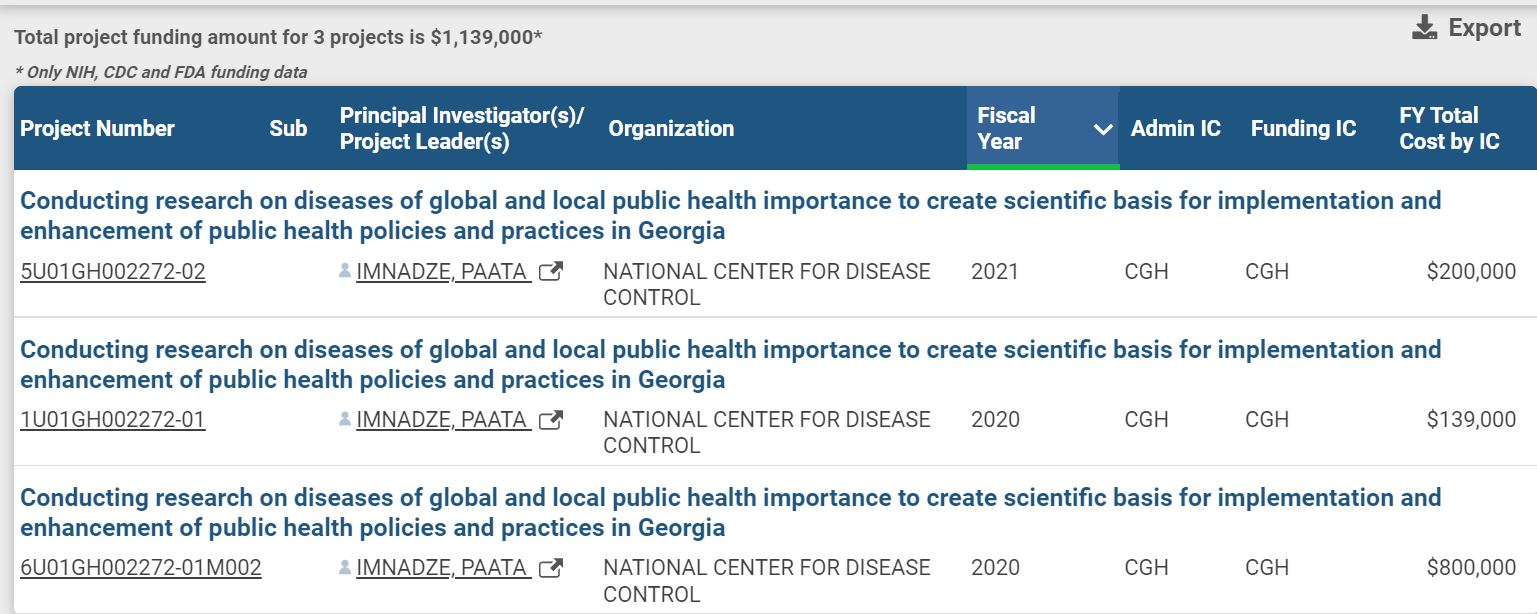Open project number 5U01GH002272-02 link

pos(113,272)
